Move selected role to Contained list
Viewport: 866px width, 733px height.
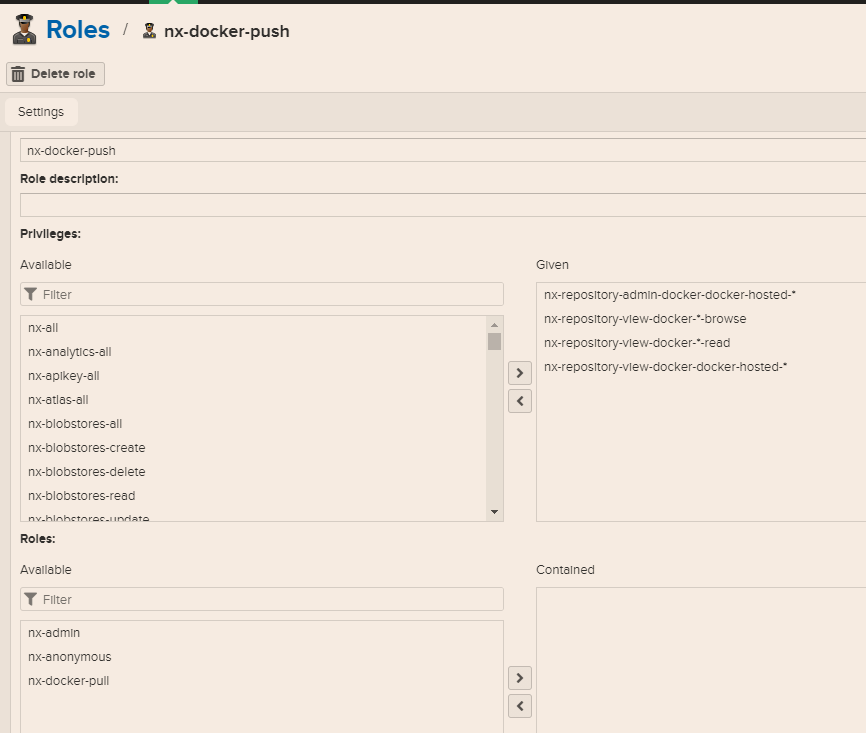[520, 678]
